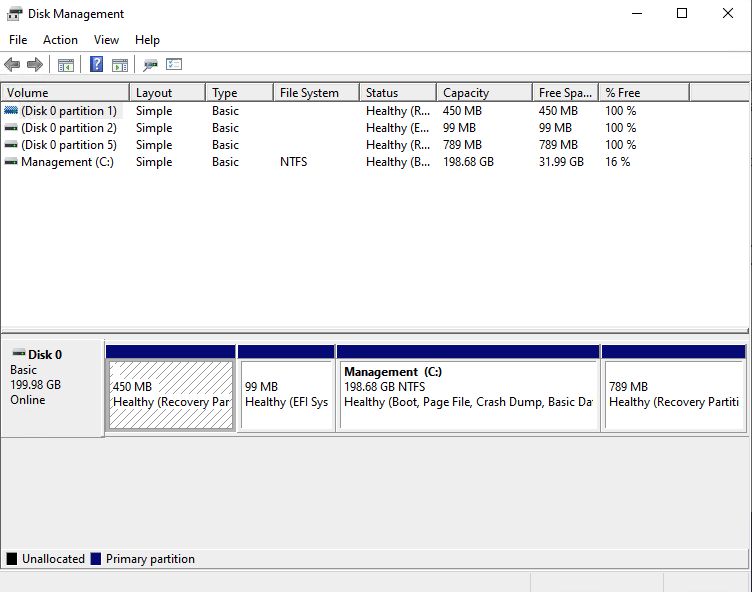Click the Settings checklist toolbar icon
The image size is (752, 592).
pos(174,64)
